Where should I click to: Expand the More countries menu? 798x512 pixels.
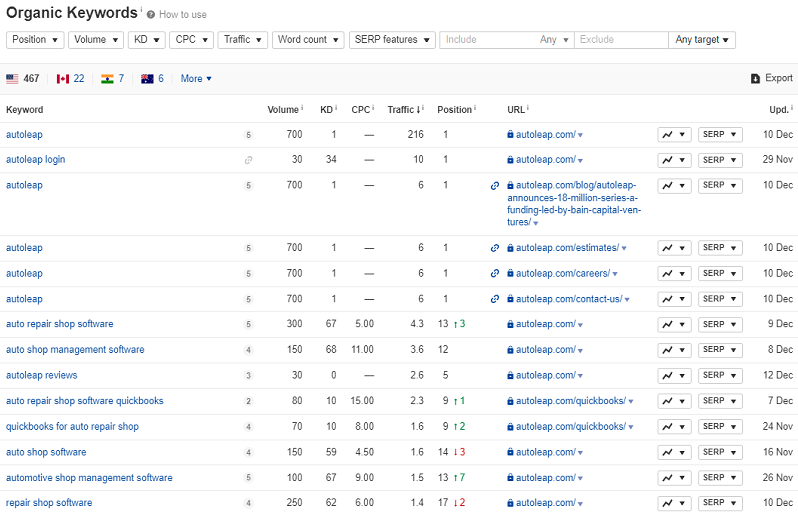pos(196,78)
